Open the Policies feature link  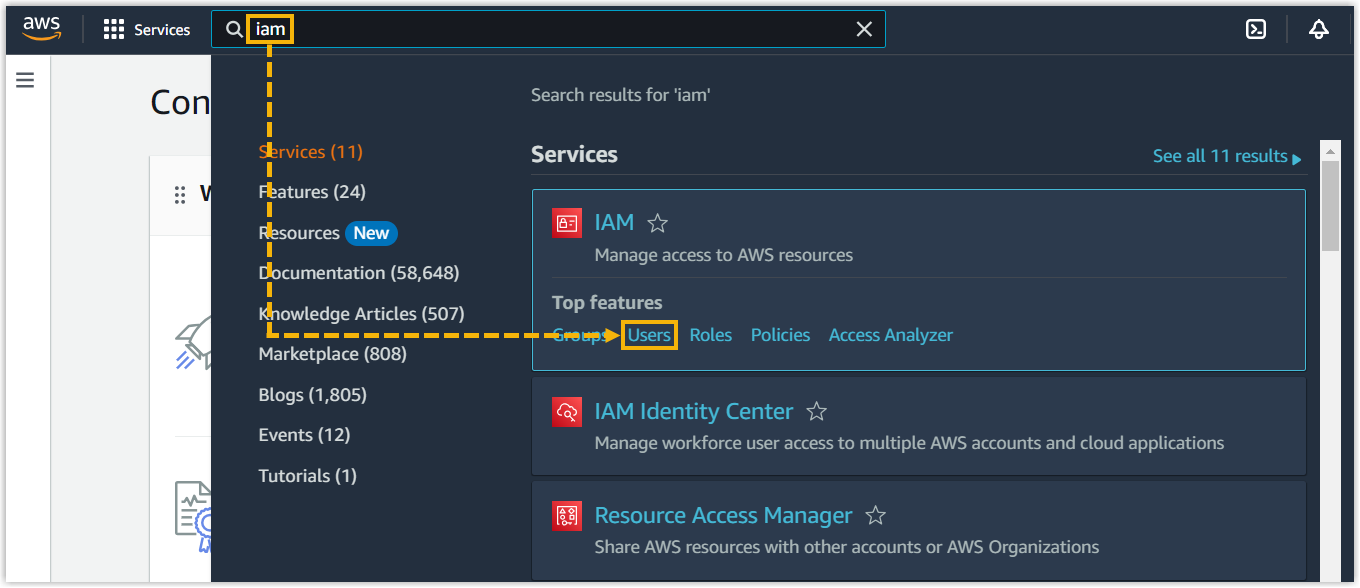pos(780,335)
